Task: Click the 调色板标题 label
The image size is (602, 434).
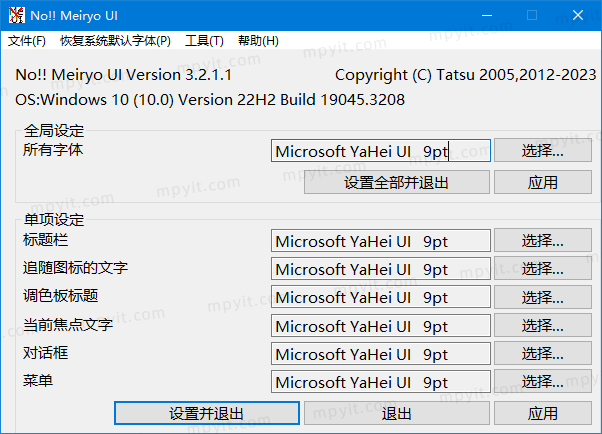Action: click(61, 296)
